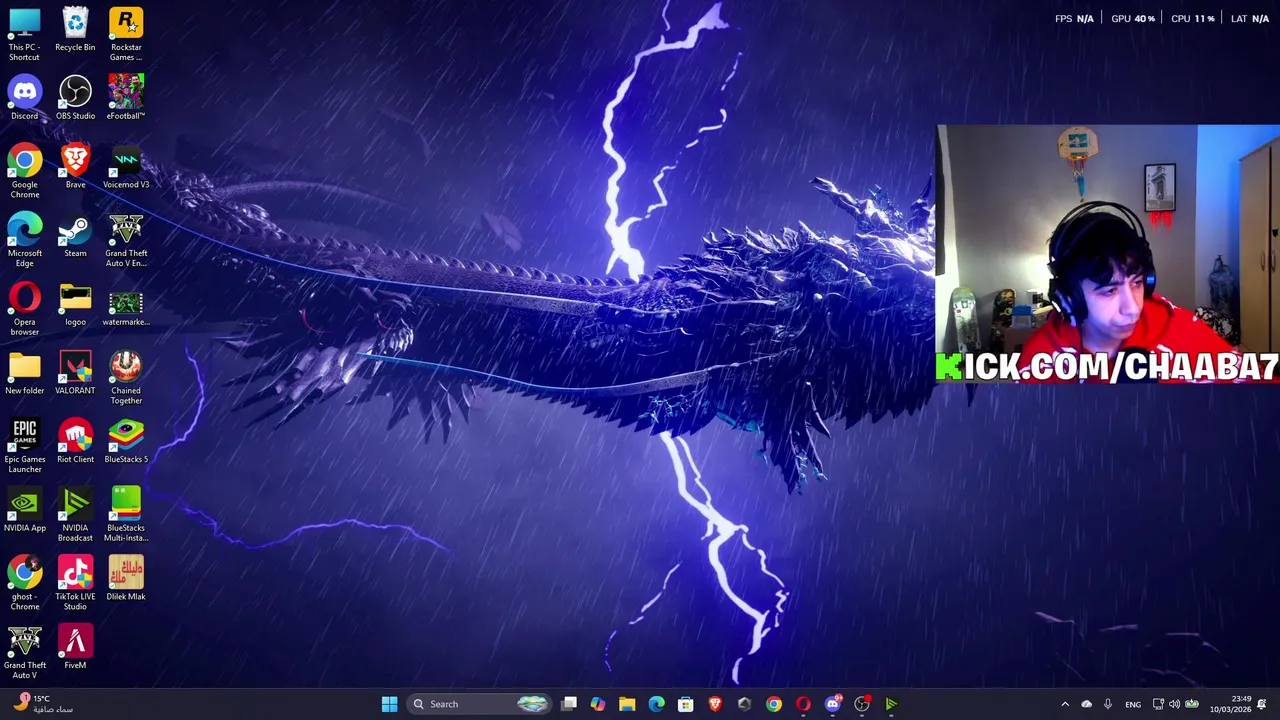Open the volume speaker tray icon
The height and width of the screenshot is (720, 1280).
point(1174,704)
